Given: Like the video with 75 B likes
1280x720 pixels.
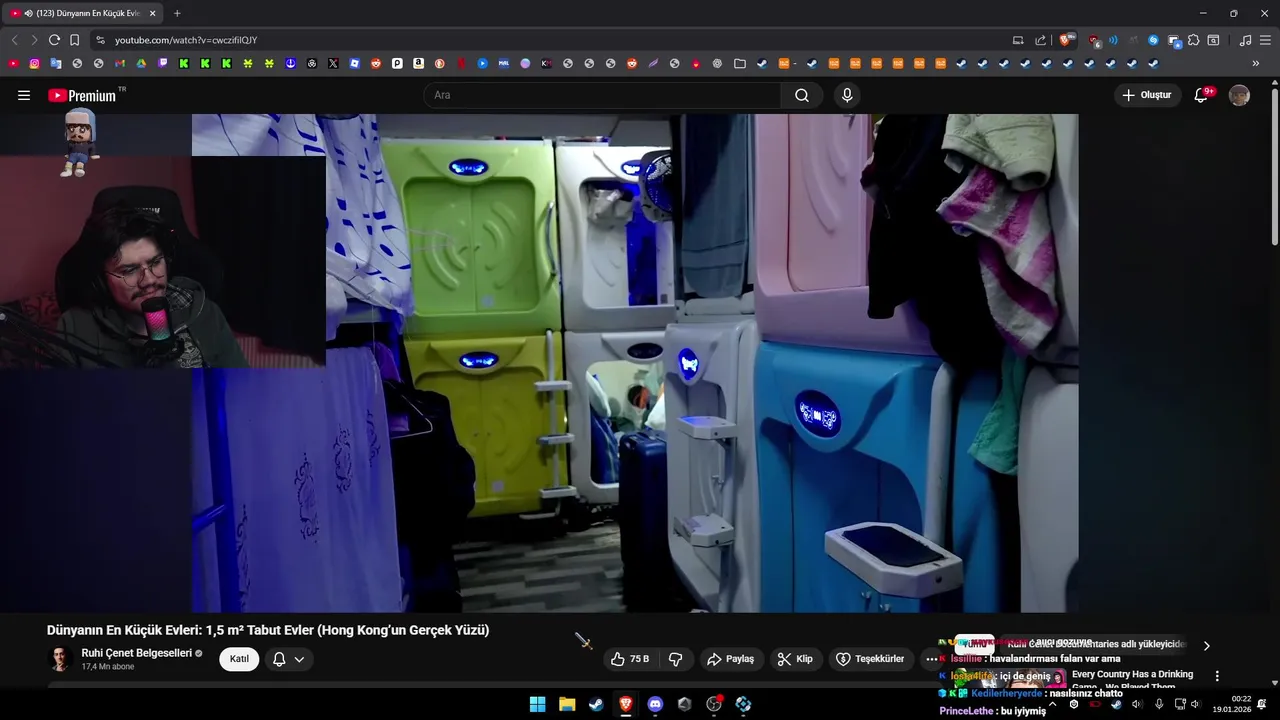Looking at the screenshot, I should click(630, 659).
